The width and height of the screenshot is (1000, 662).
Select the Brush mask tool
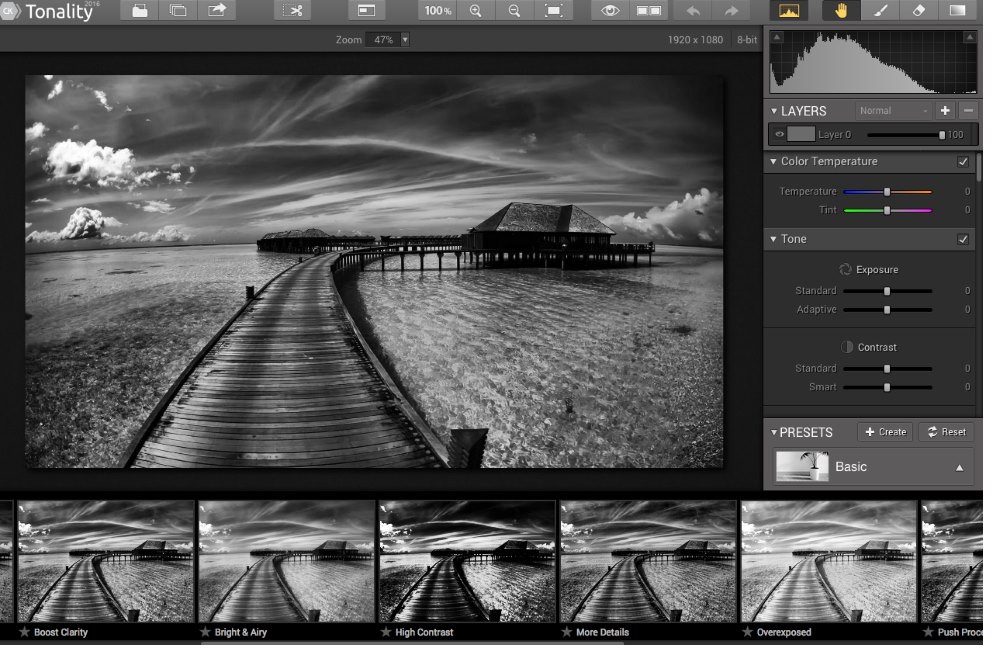click(x=880, y=11)
